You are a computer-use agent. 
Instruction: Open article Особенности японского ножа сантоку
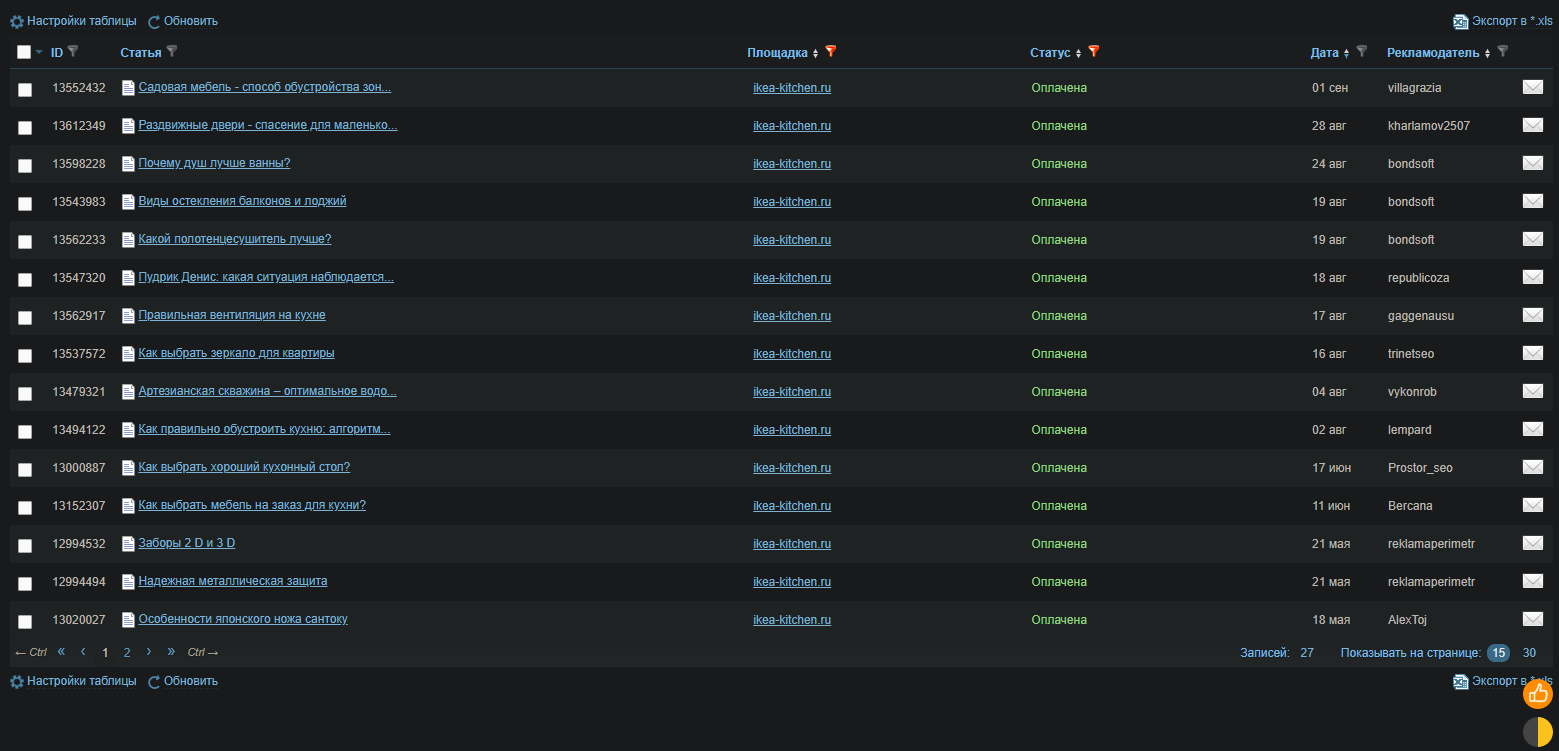pyautogui.click(x=243, y=619)
